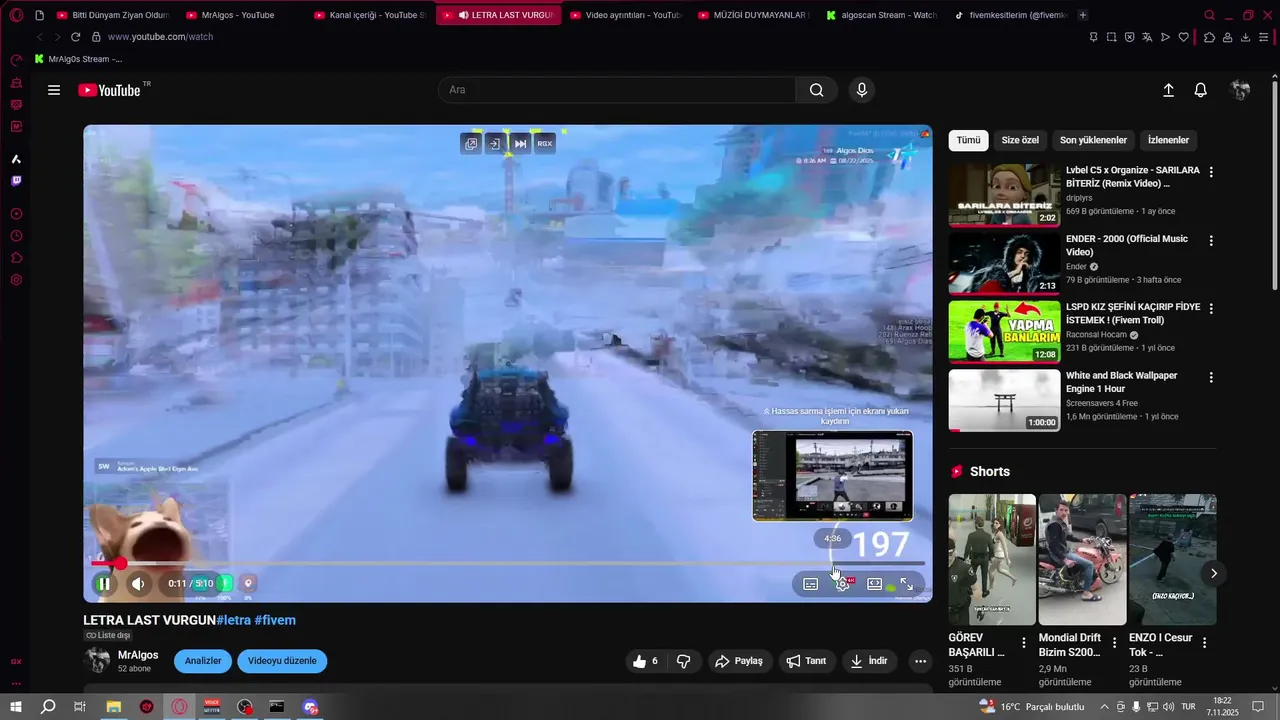Click the Tanıt promote button
The width and height of the screenshot is (1280, 720).
[x=806, y=661]
